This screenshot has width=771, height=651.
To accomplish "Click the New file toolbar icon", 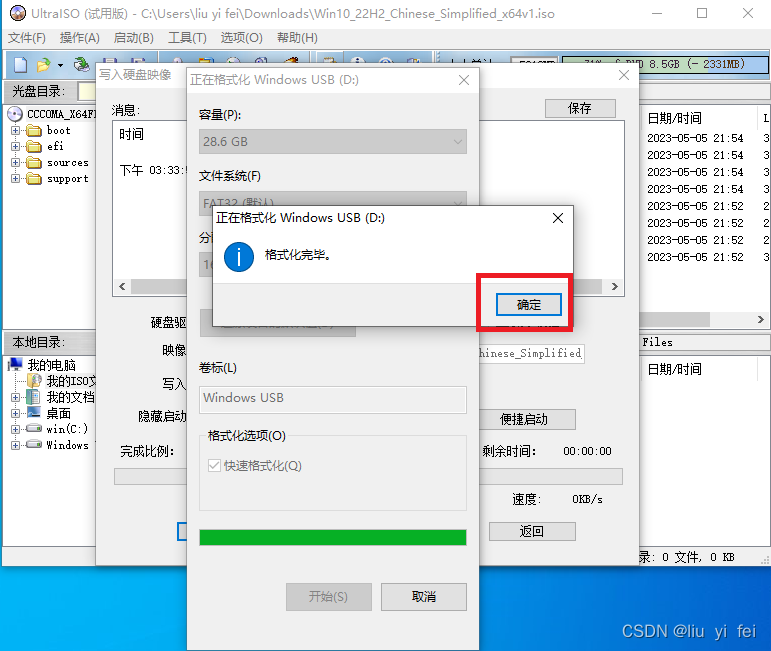I will pos(21,64).
